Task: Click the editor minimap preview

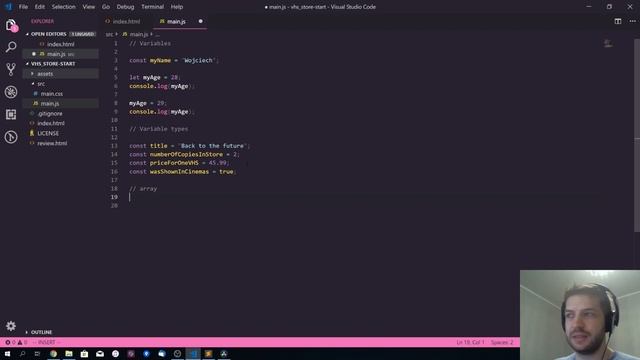Action: click(x=608, y=44)
